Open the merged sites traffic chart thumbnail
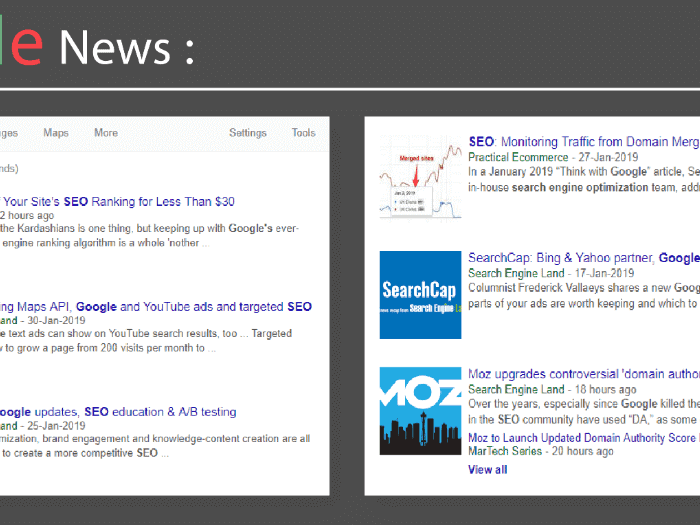The height and width of the screenshot is (525, 700). point(421,178)
